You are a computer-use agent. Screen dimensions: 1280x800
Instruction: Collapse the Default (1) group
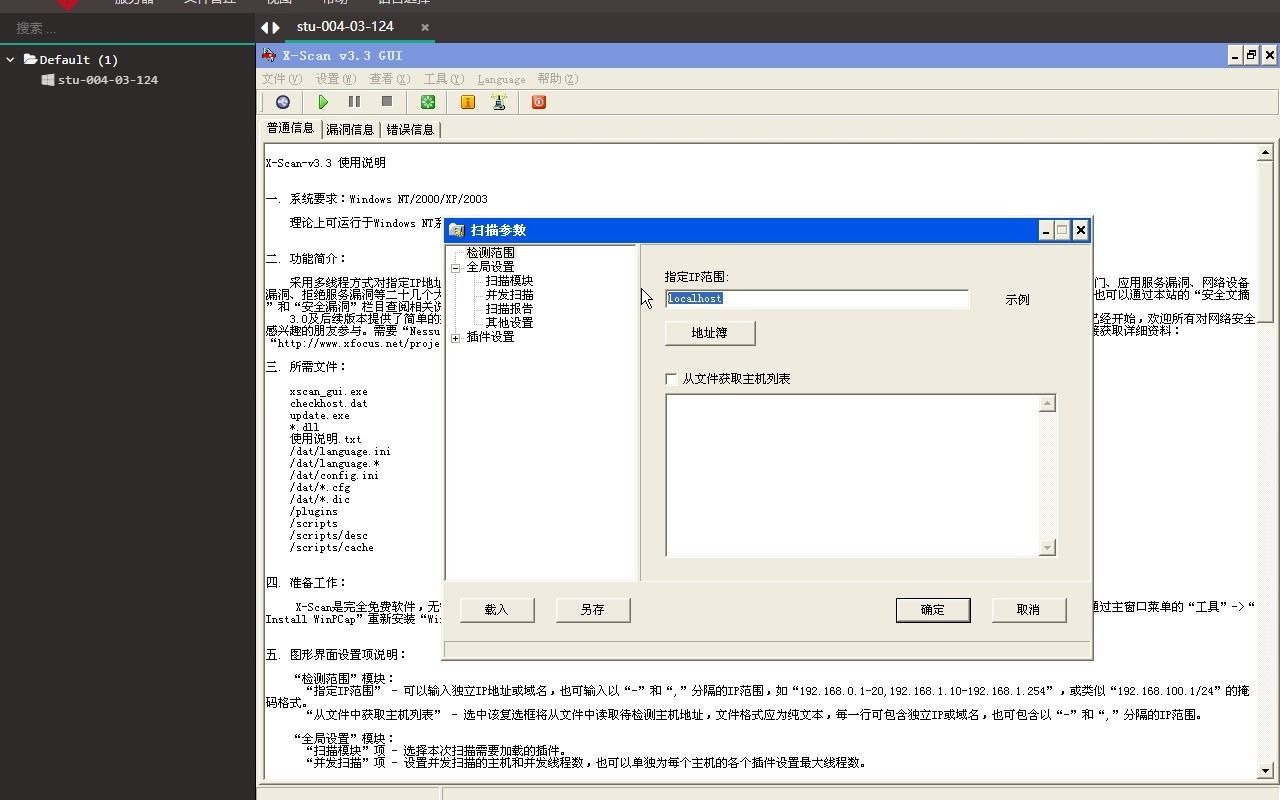[11, 60]
